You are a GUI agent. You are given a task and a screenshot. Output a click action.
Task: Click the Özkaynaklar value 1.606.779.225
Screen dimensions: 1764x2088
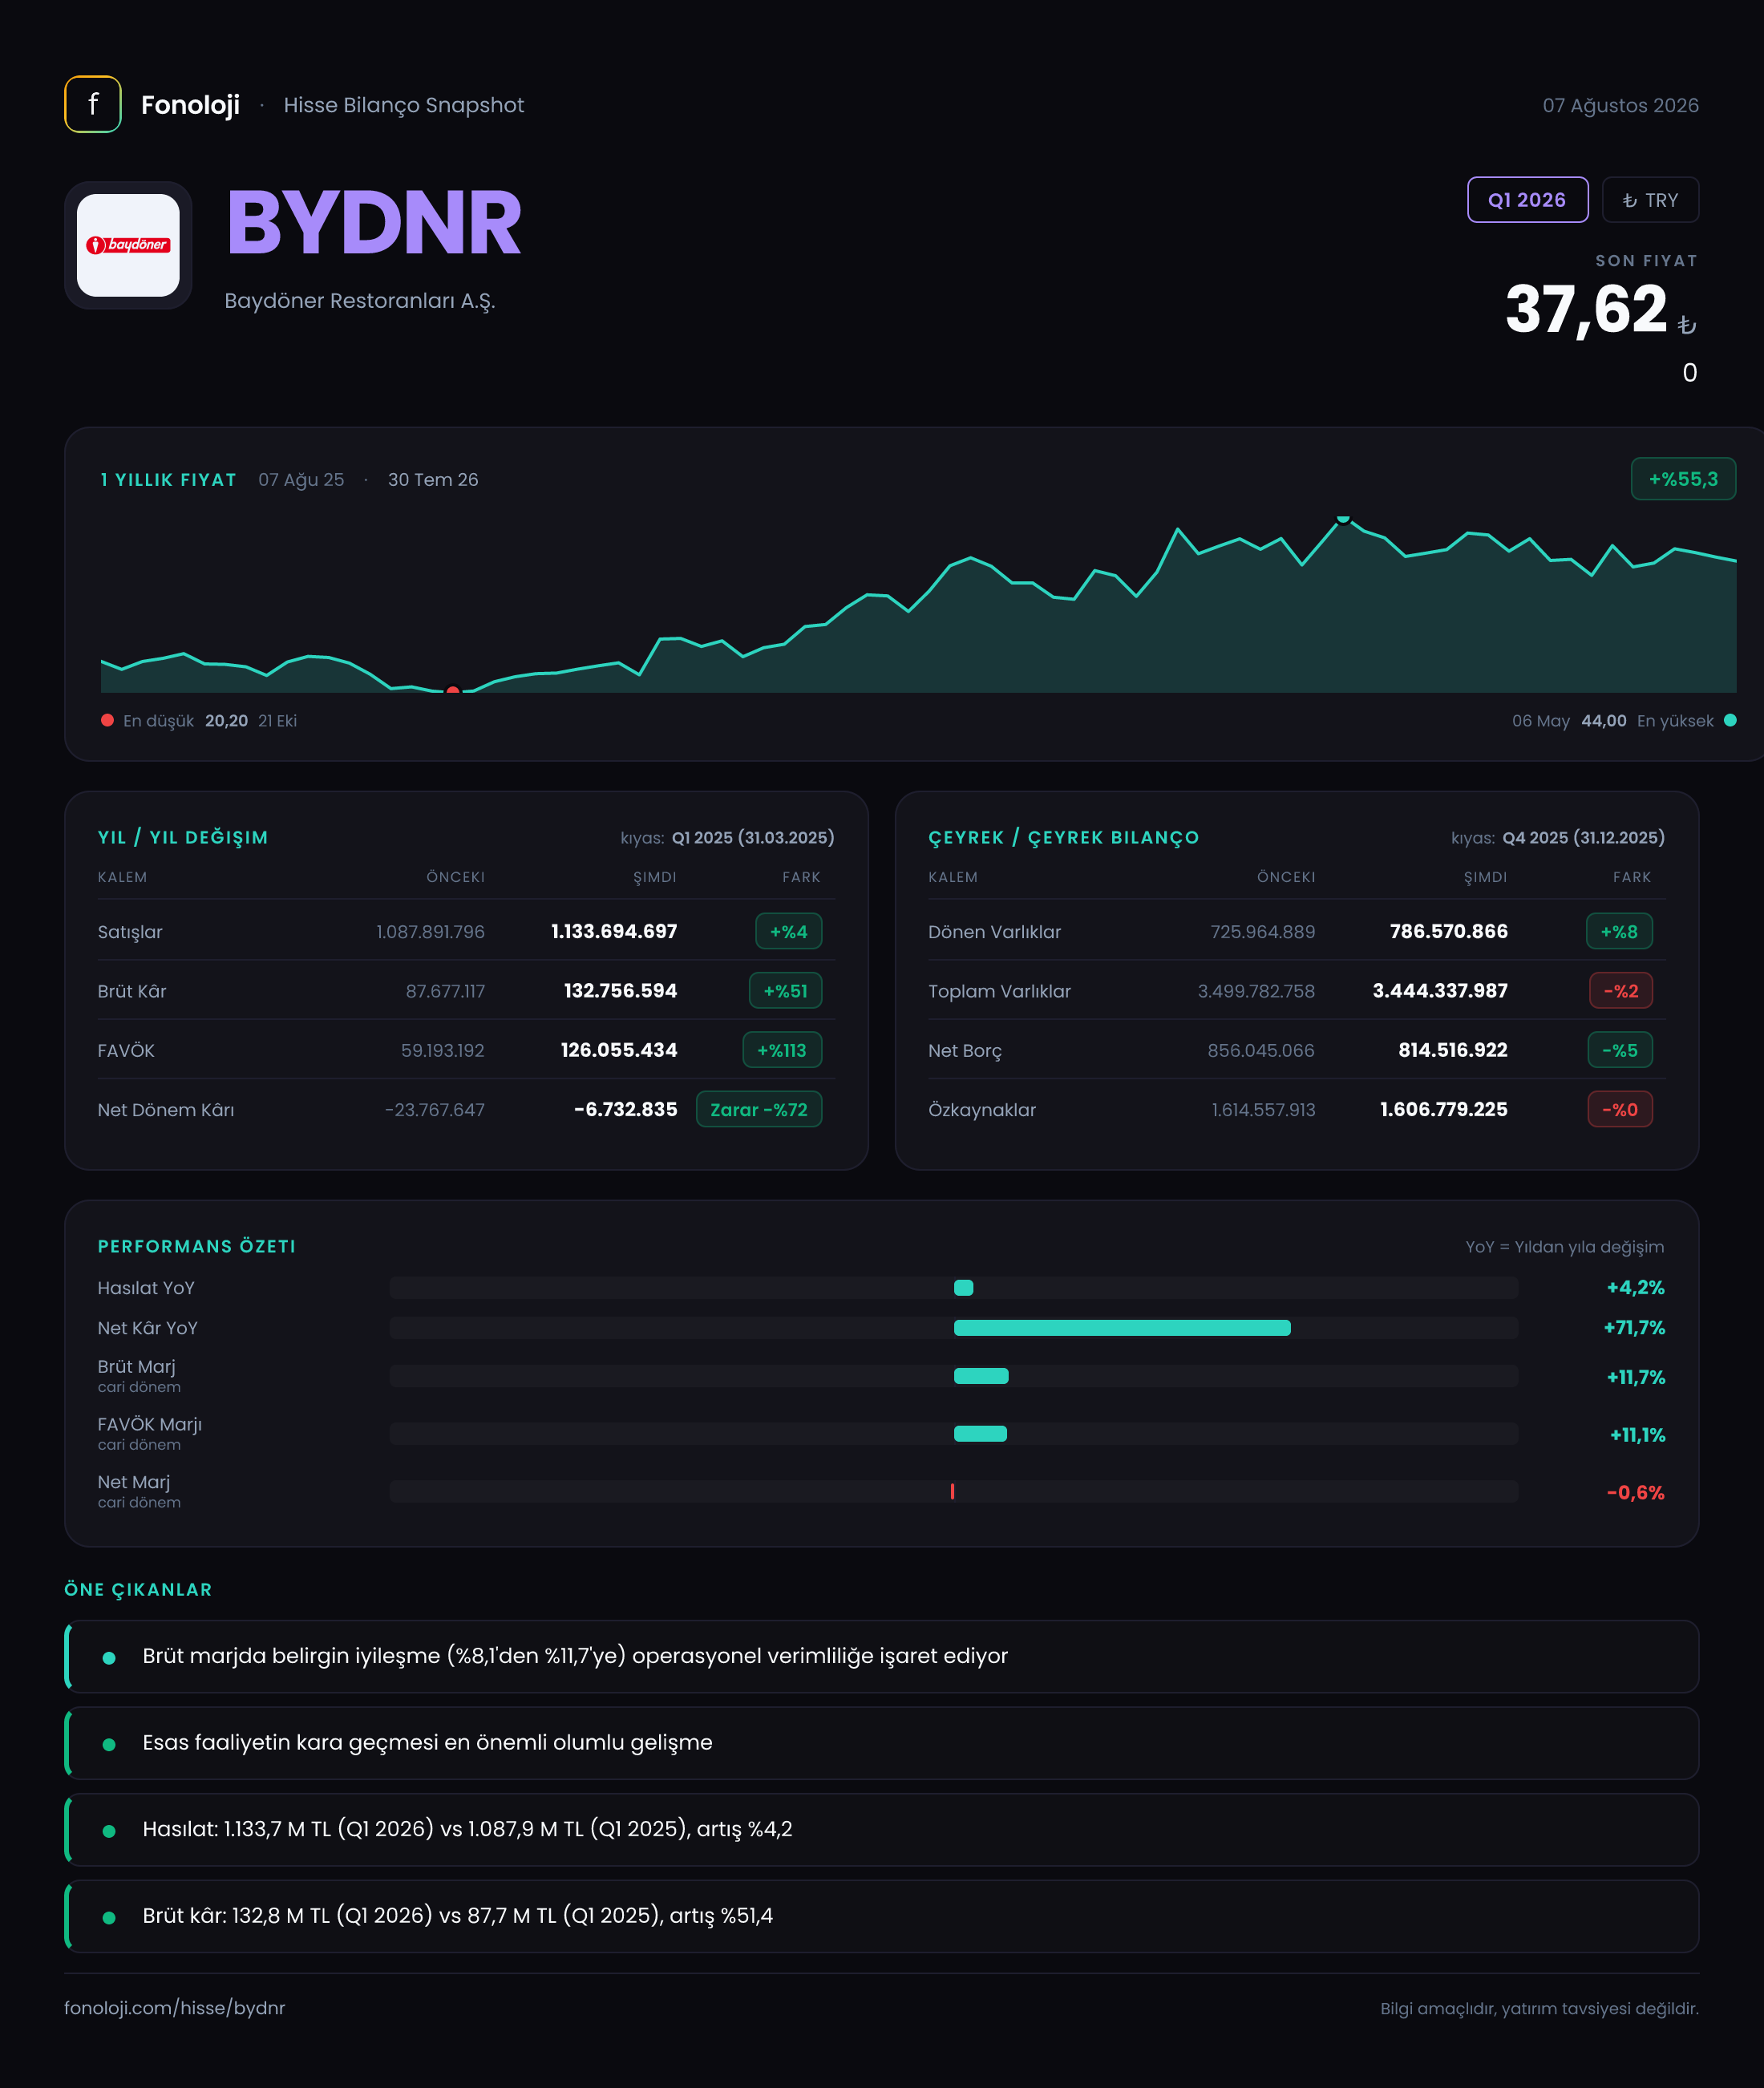pos(1443,1109)
